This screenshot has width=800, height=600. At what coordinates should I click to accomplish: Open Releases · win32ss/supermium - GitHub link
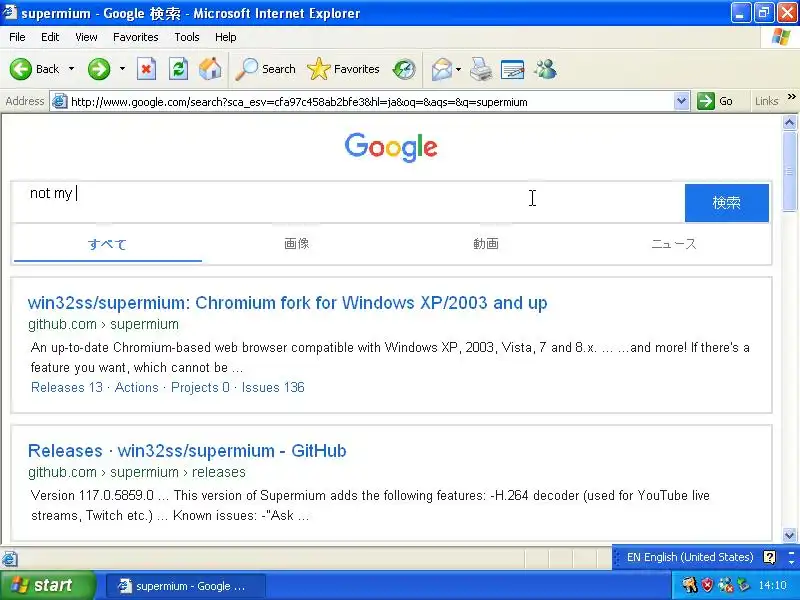pyautogui.click(x=187, y=451)
